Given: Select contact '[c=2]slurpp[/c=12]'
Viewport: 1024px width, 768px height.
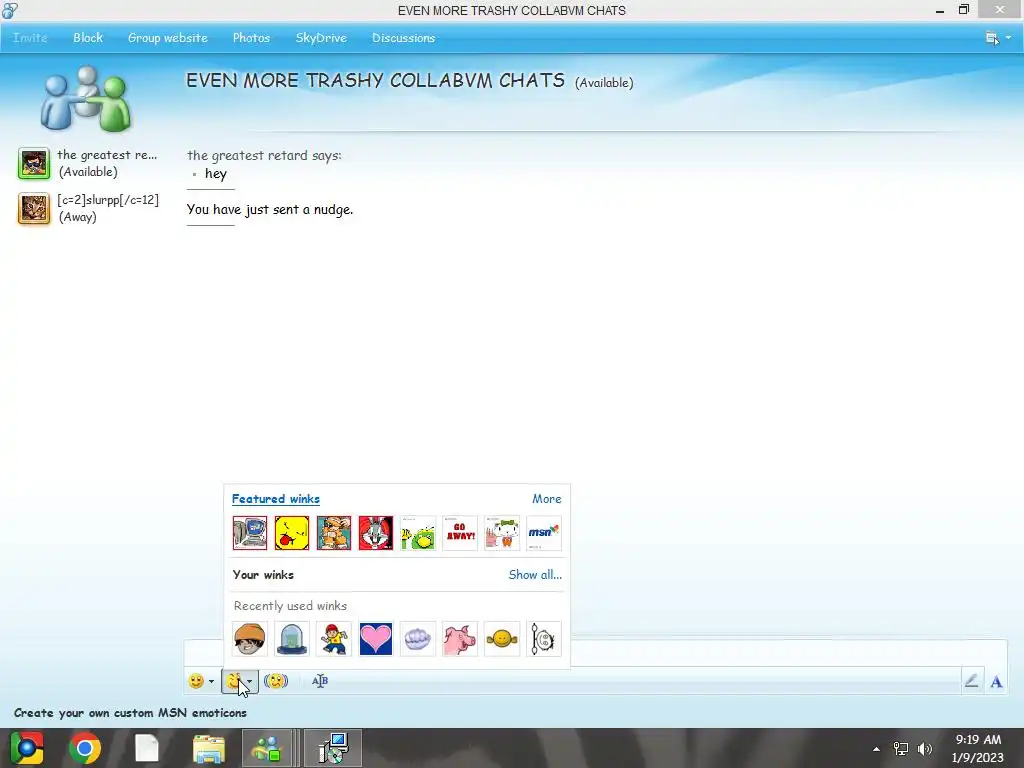Looking at the screenshot, I should click(108, 200).
